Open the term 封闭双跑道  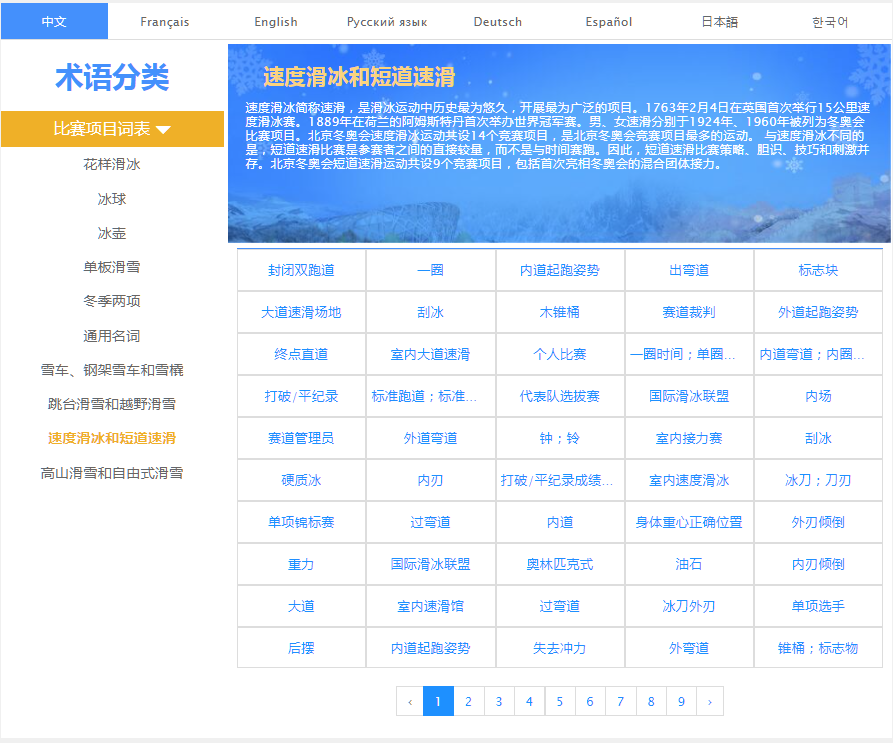(x=301, y=270)
